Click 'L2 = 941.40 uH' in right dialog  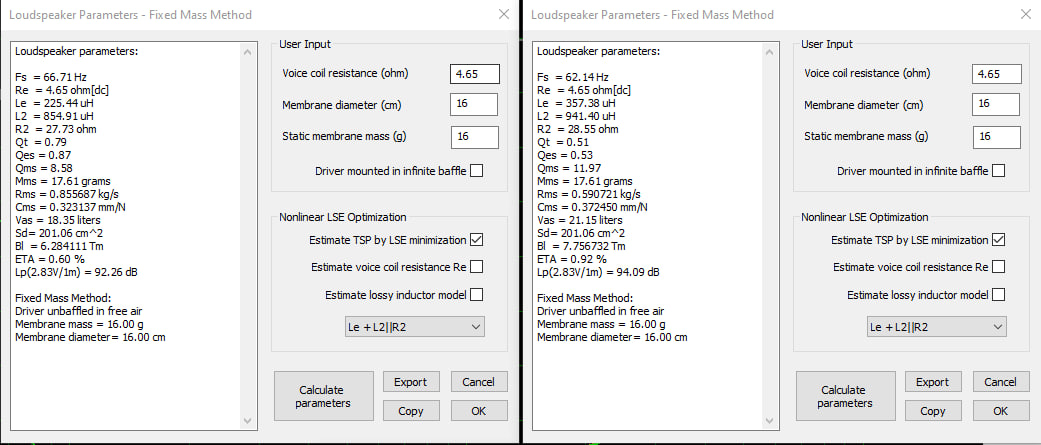(x=576, y=116)
